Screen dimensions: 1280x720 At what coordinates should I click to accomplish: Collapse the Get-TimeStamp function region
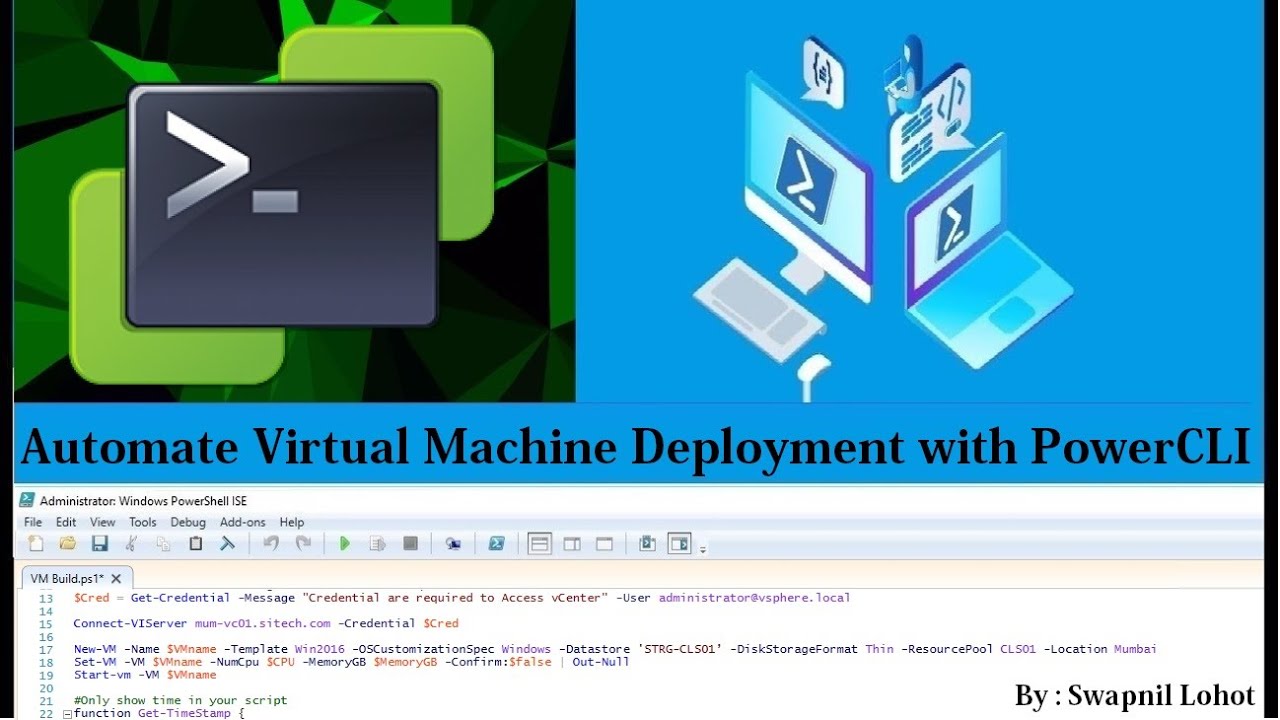(x=67, y=714)
